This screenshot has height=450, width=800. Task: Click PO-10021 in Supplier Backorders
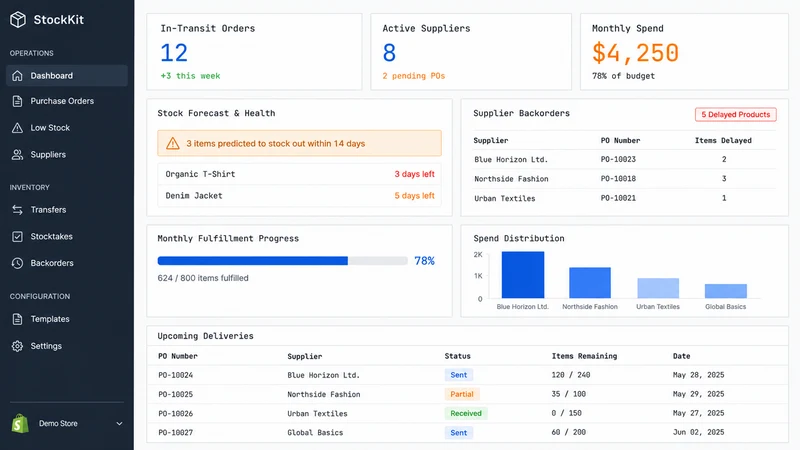click(x=618, y=198)
